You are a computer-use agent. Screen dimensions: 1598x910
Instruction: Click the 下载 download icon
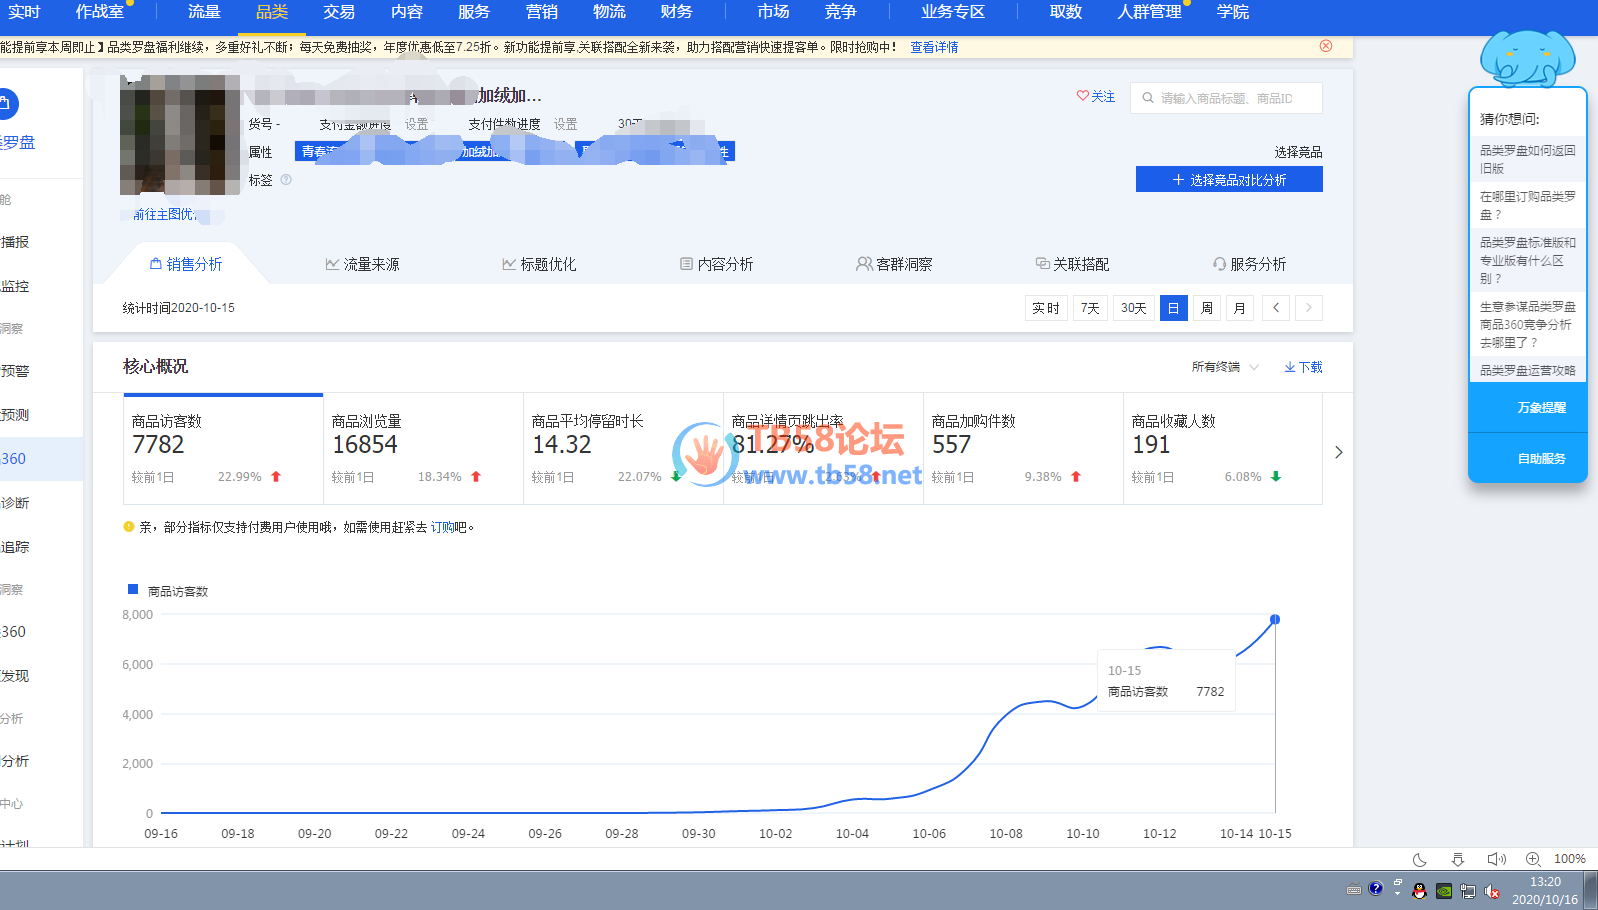[1290, 367]
